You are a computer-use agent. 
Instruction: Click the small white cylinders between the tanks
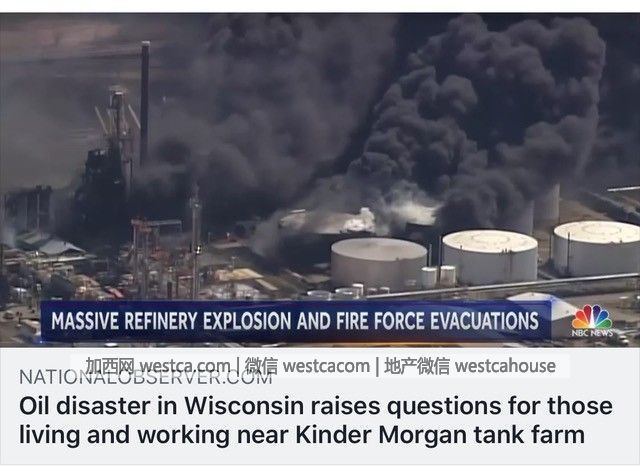(438, 276)
